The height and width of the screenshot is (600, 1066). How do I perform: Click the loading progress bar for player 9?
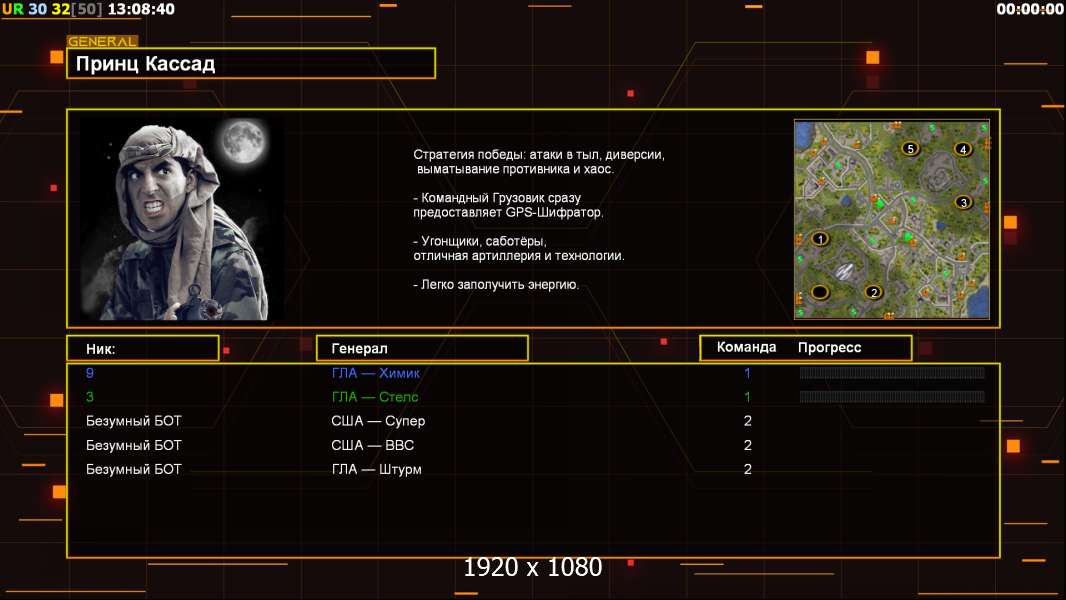click(892, 372)
